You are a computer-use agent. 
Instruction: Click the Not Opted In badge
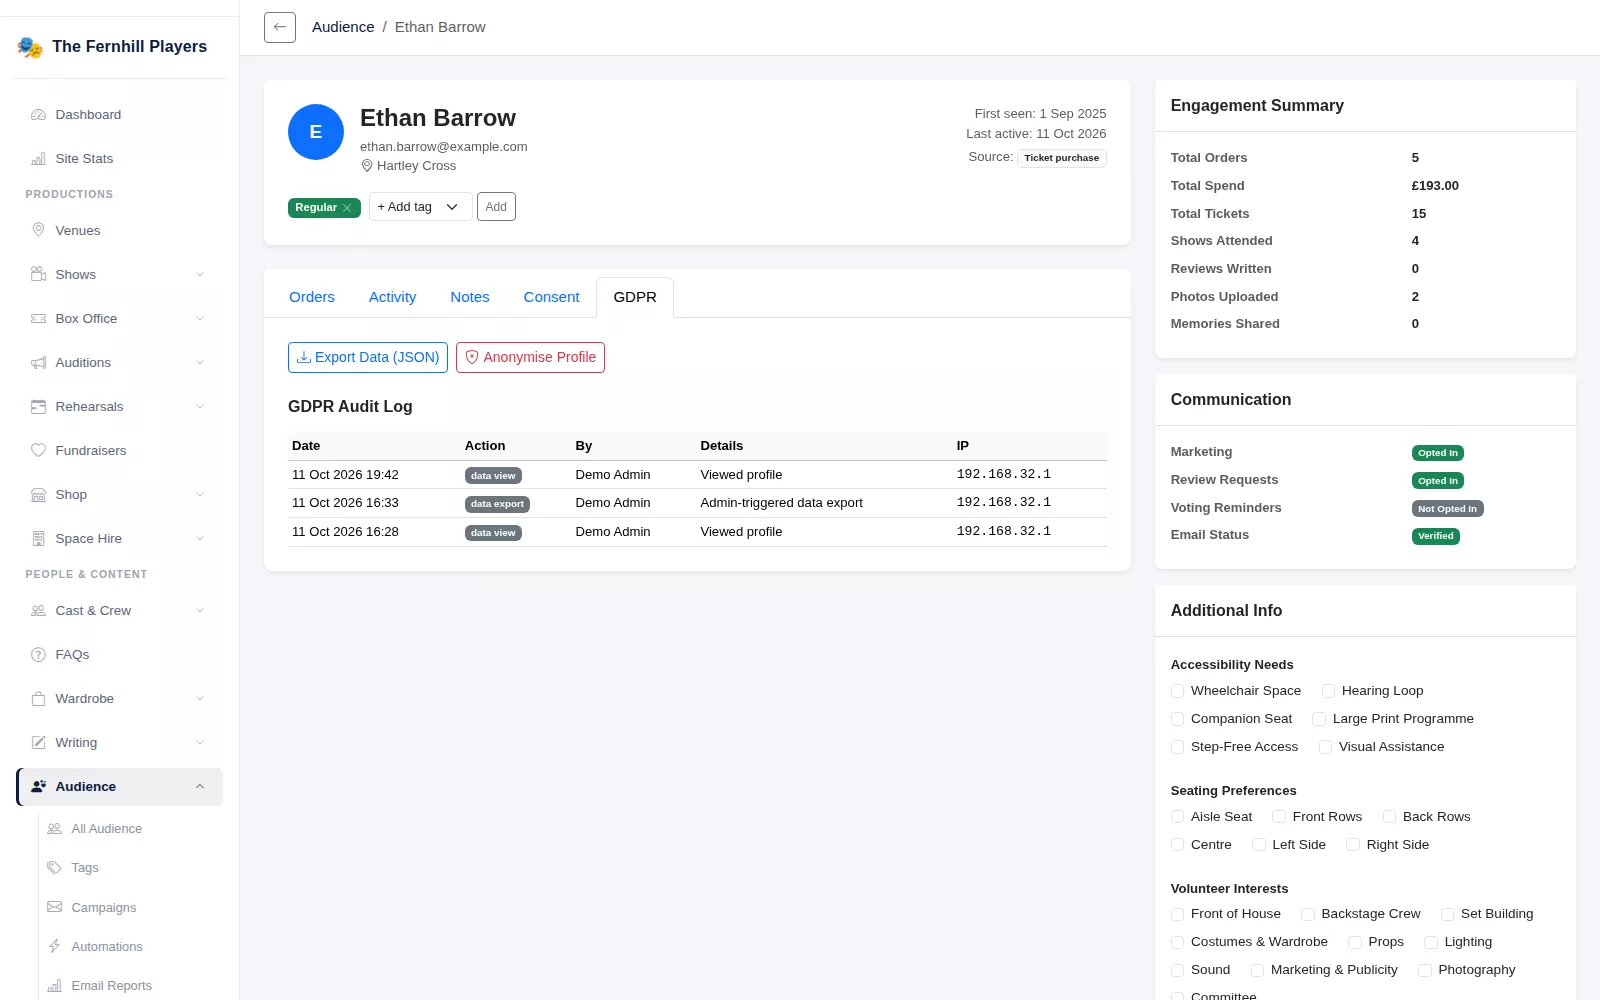coord(1447,509)
